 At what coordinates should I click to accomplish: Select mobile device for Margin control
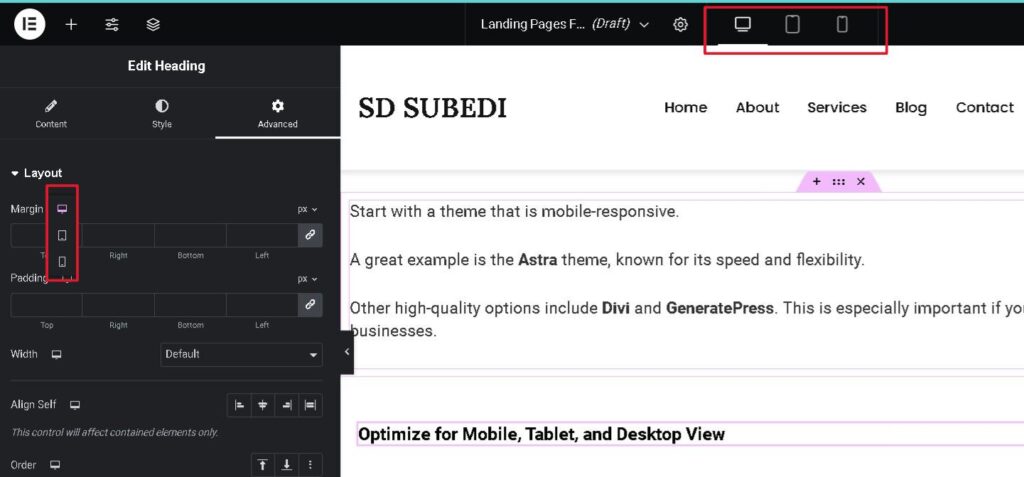click(62, 261)
